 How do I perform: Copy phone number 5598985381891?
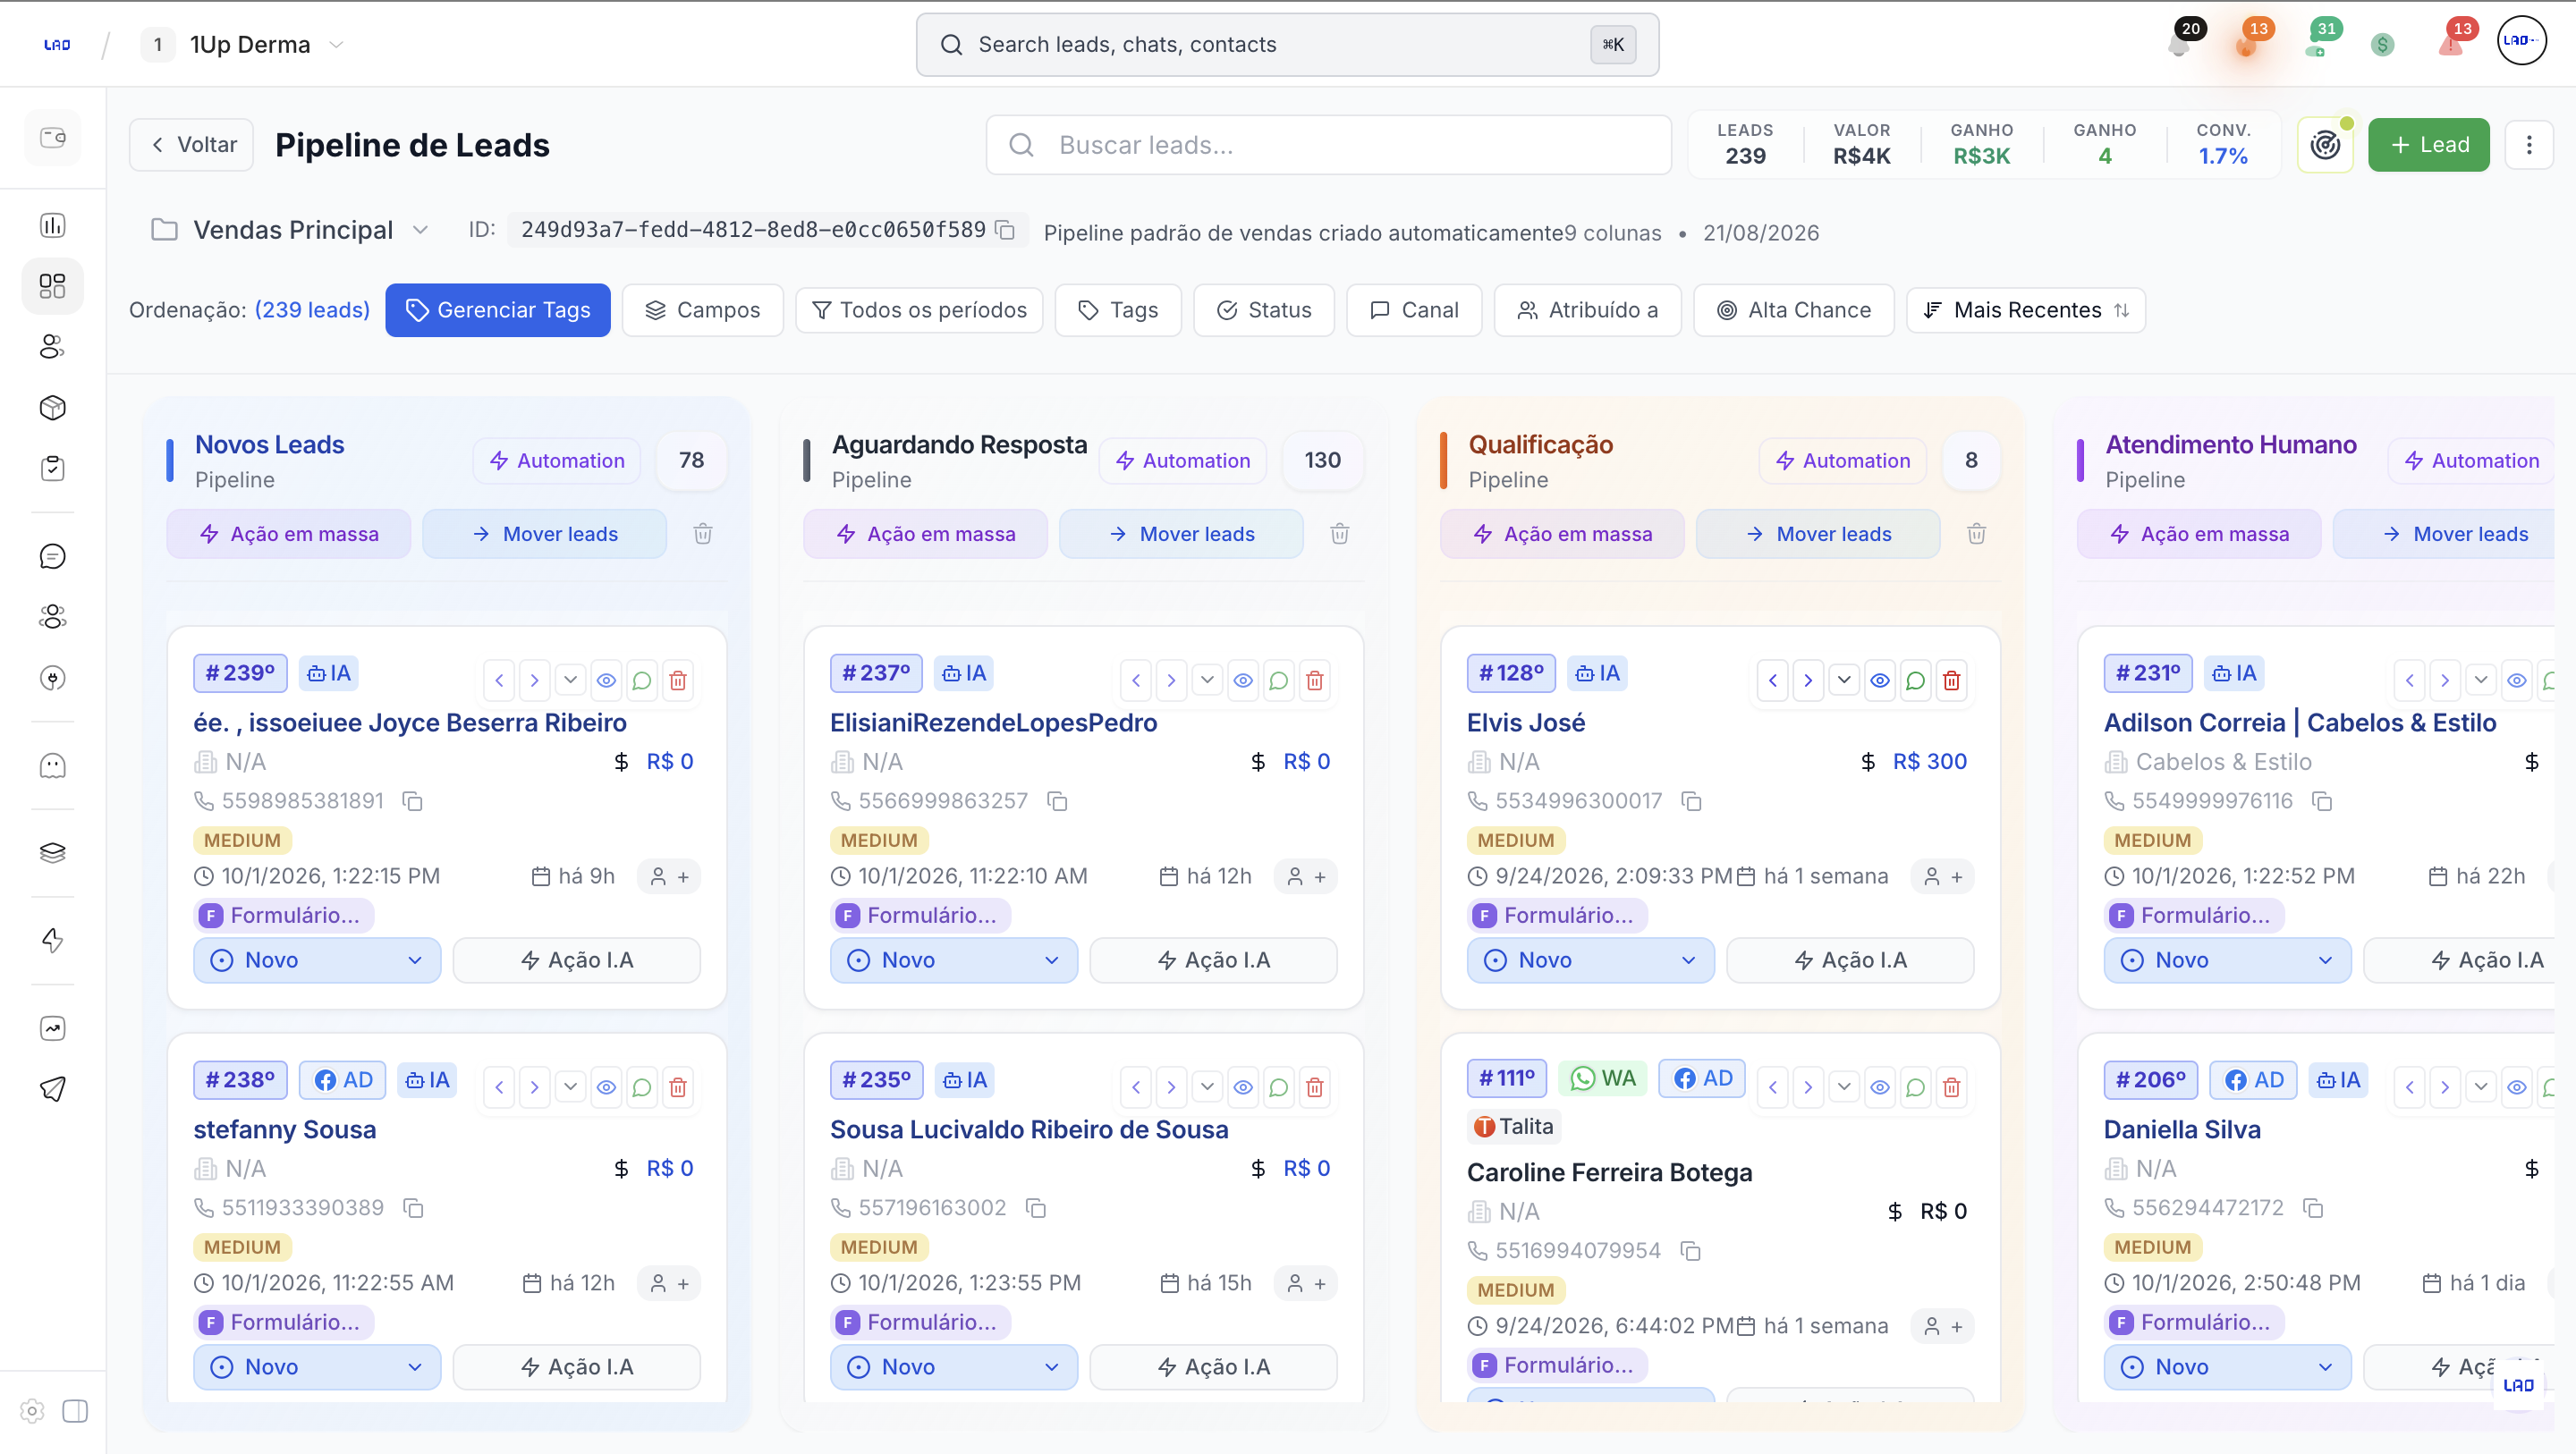coord(412,802)
